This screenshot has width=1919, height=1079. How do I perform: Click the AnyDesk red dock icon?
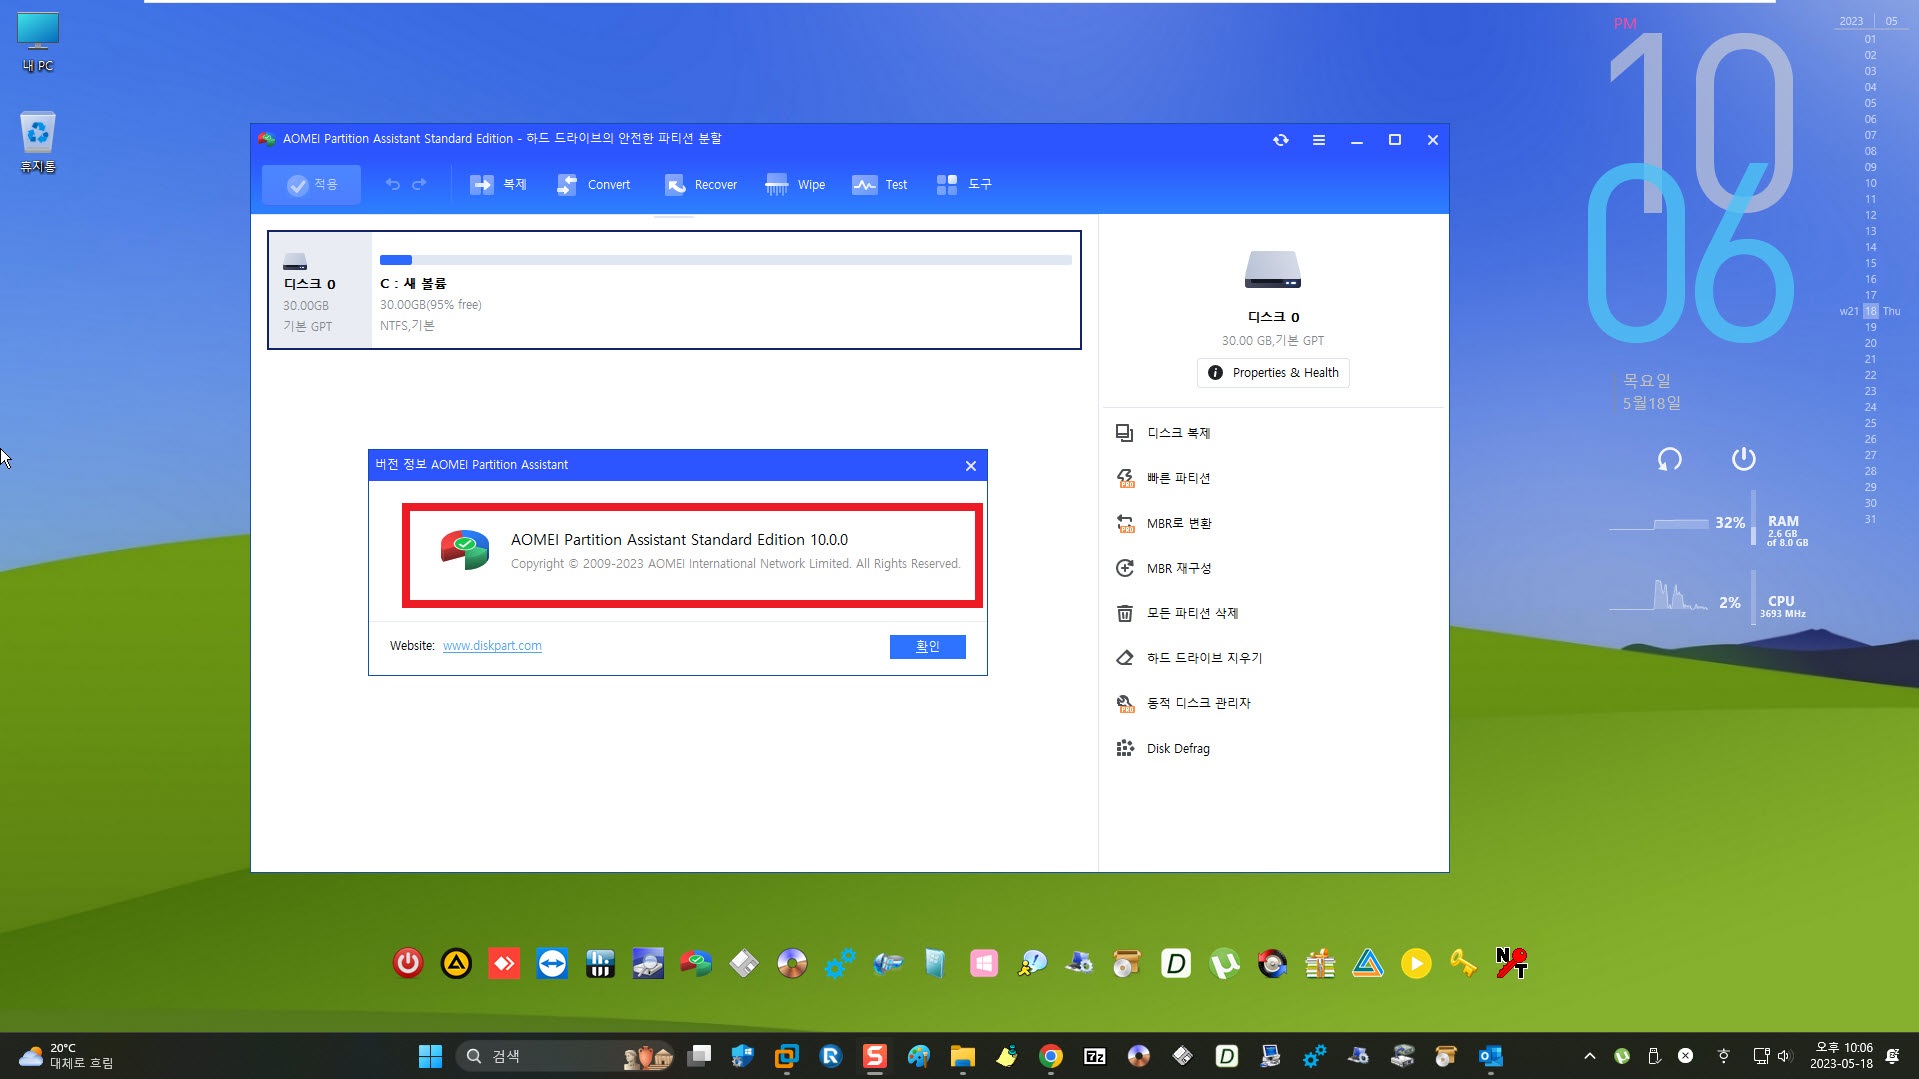[504, 964]
